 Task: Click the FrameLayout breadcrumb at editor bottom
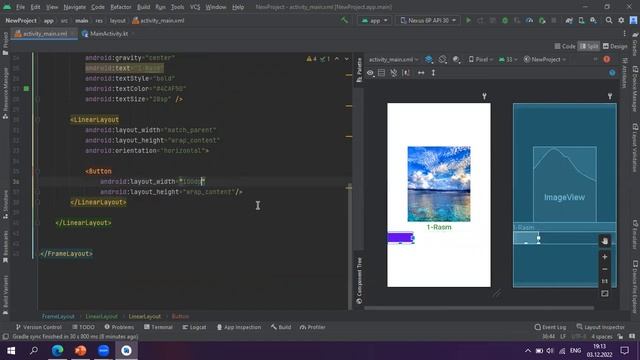coord(58,316)
